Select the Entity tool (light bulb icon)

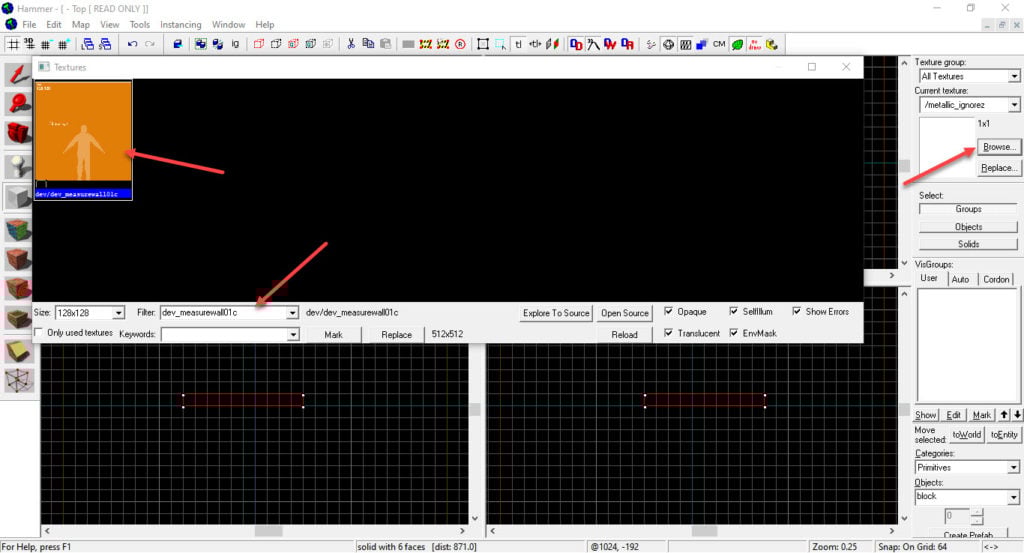click(x=18, y=166)
